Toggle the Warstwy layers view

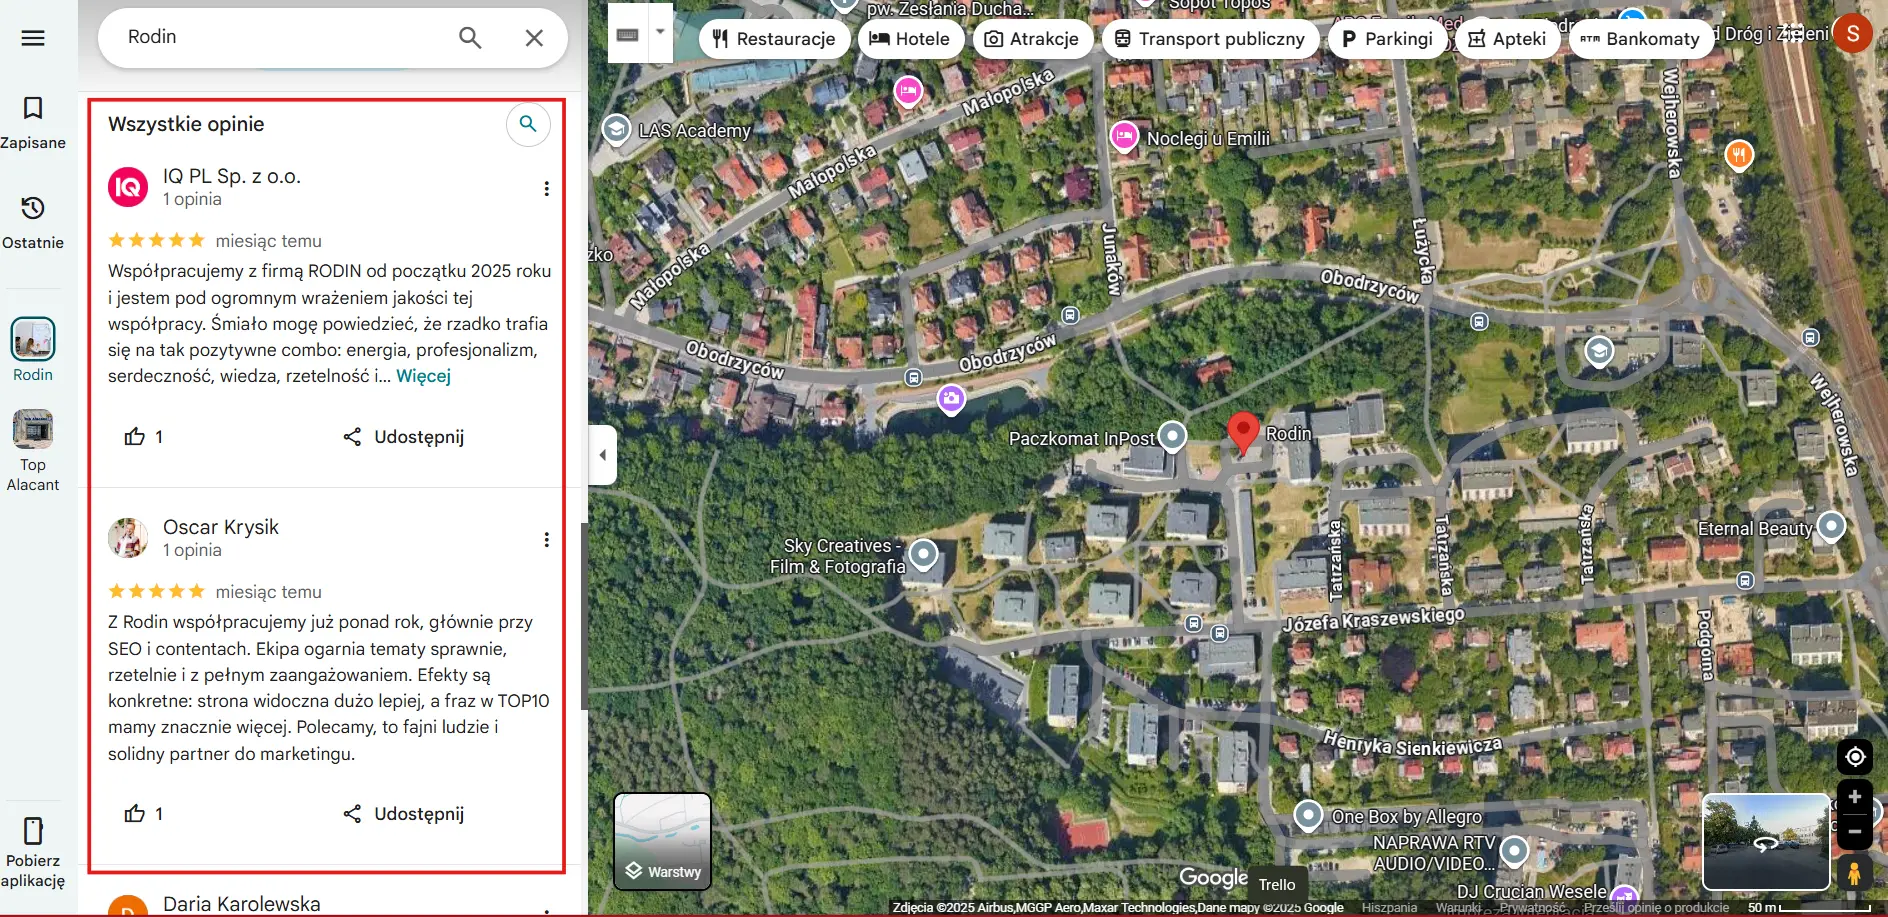662,841
